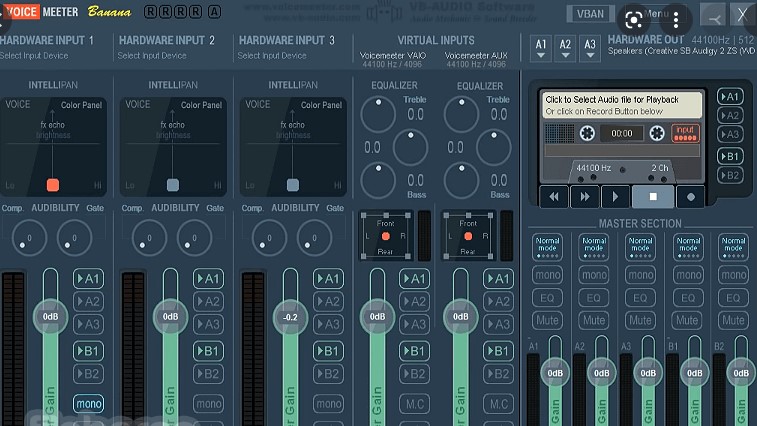Toggle A3 routing on Hardware Input 2

point(208,324)
